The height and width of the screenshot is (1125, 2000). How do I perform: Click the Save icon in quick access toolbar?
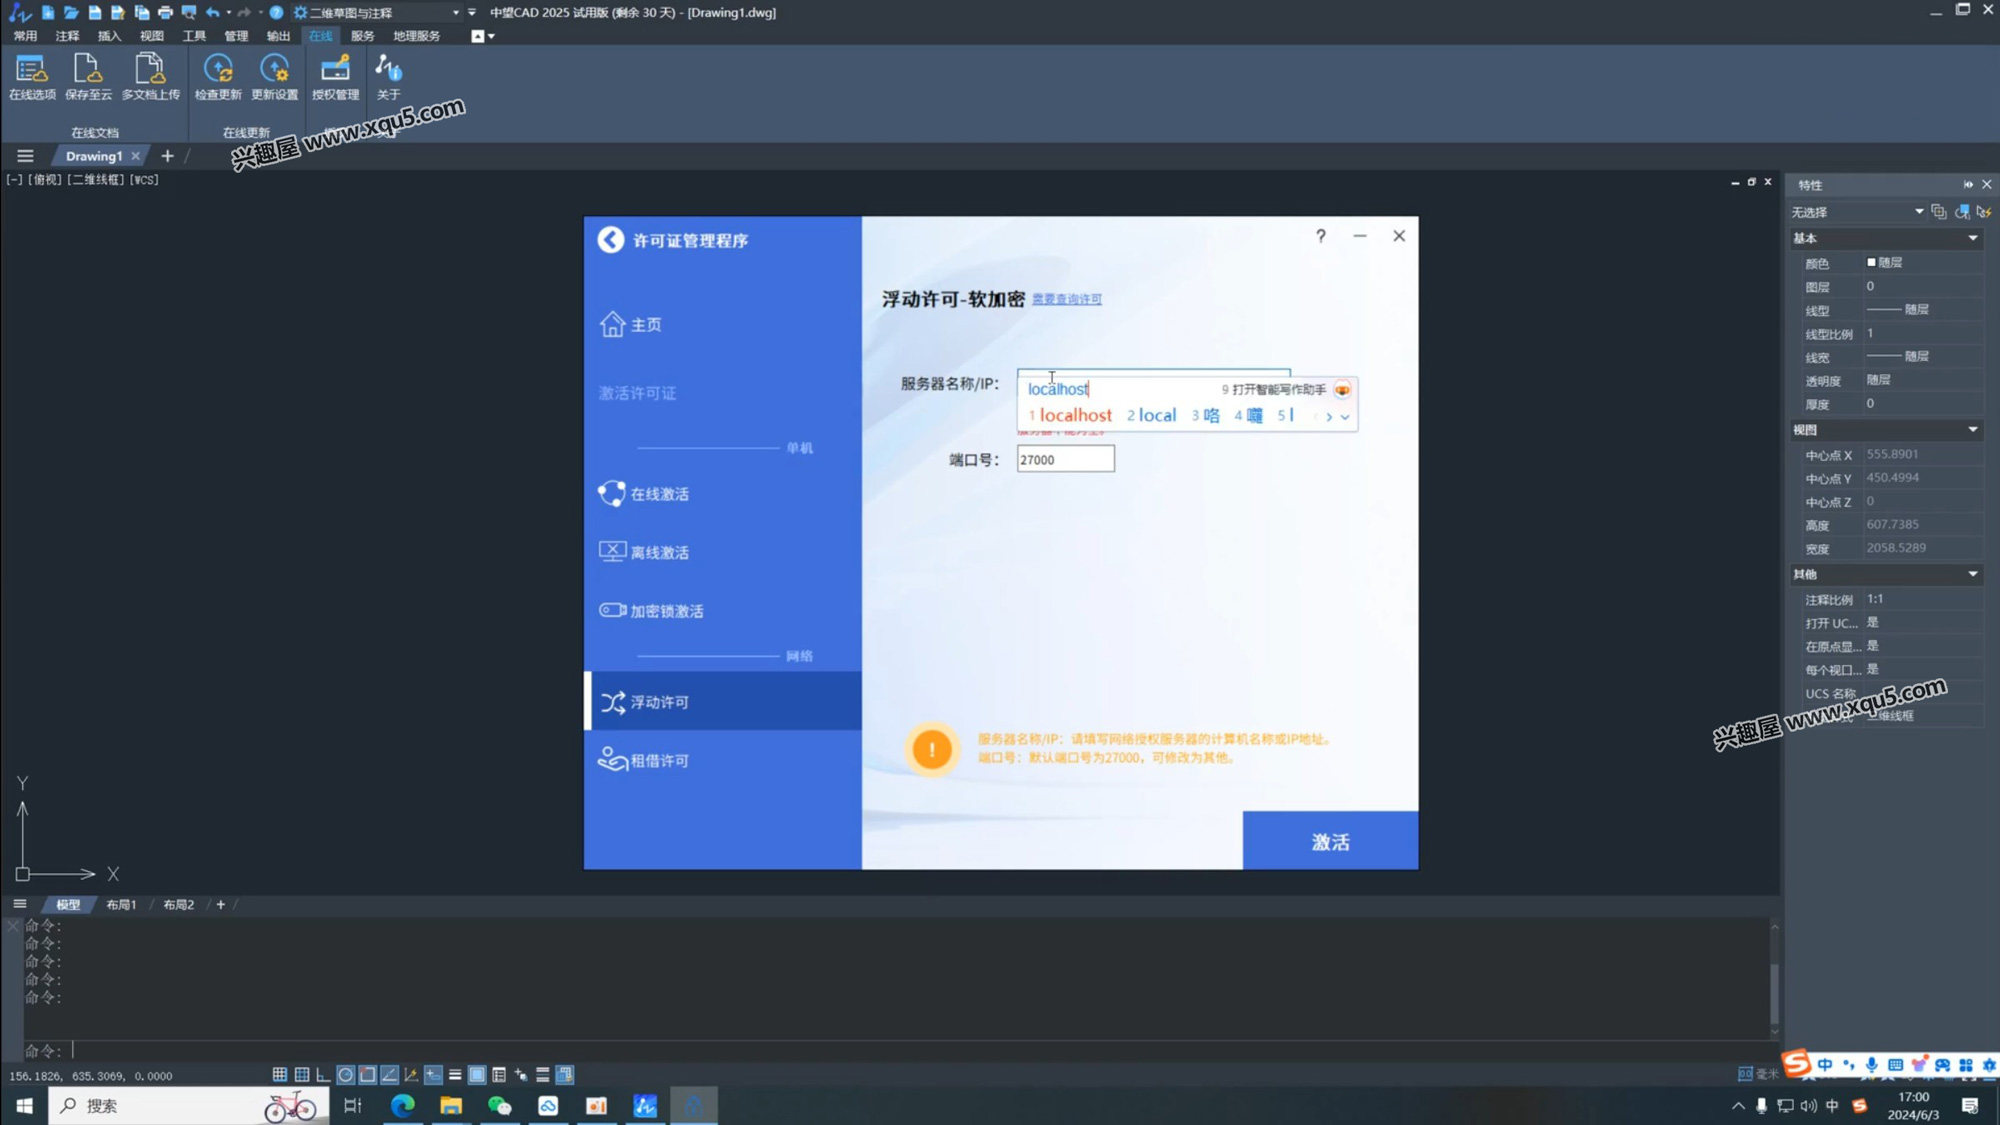pyautogui.click(x=95, y=12)
